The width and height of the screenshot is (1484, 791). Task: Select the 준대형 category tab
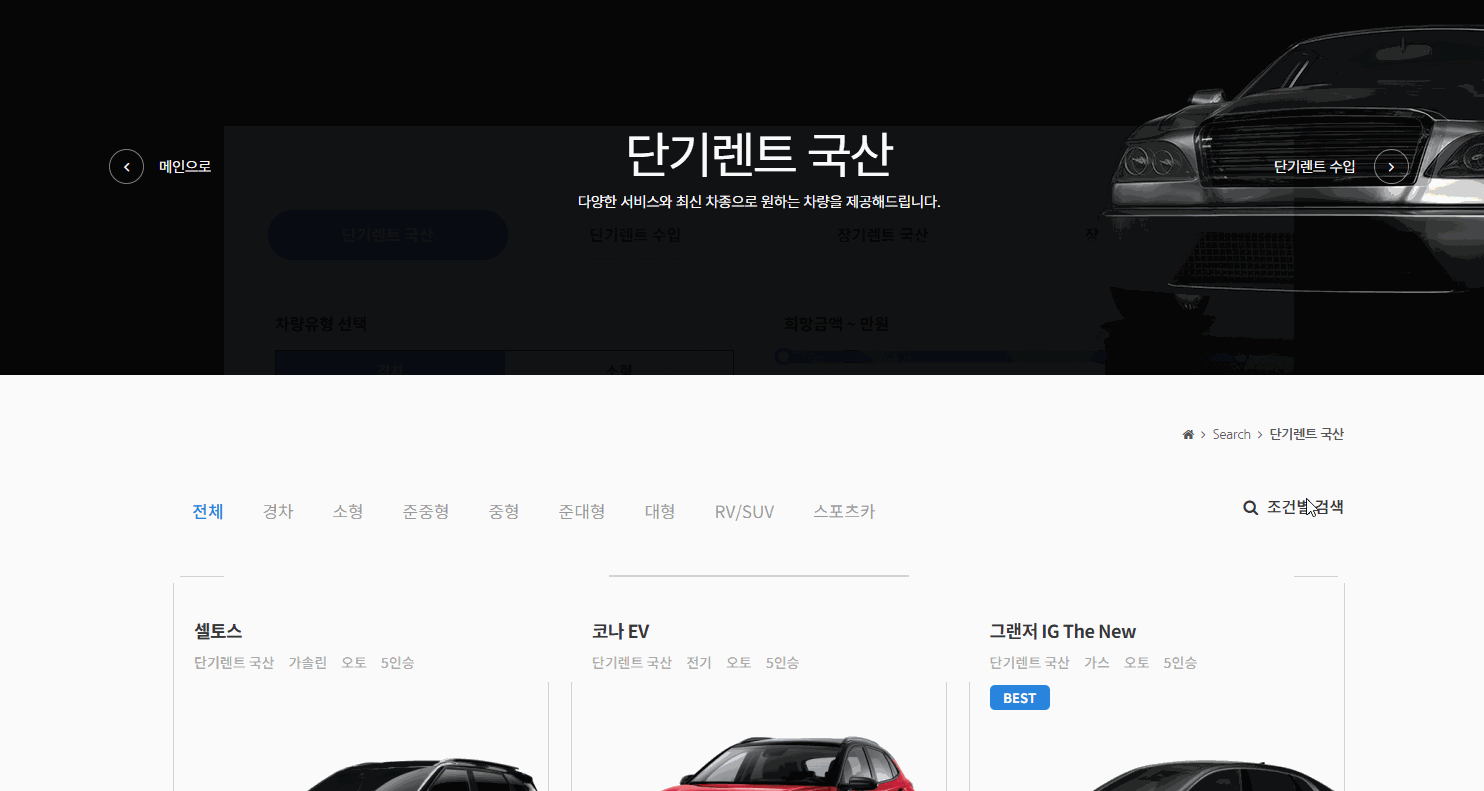click(582, 512)
